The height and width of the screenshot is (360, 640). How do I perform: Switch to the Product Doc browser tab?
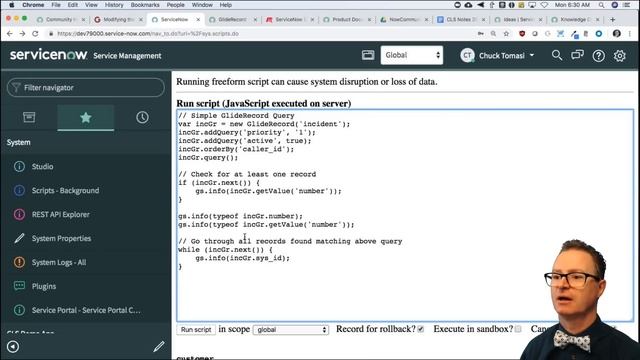(347, 19)
